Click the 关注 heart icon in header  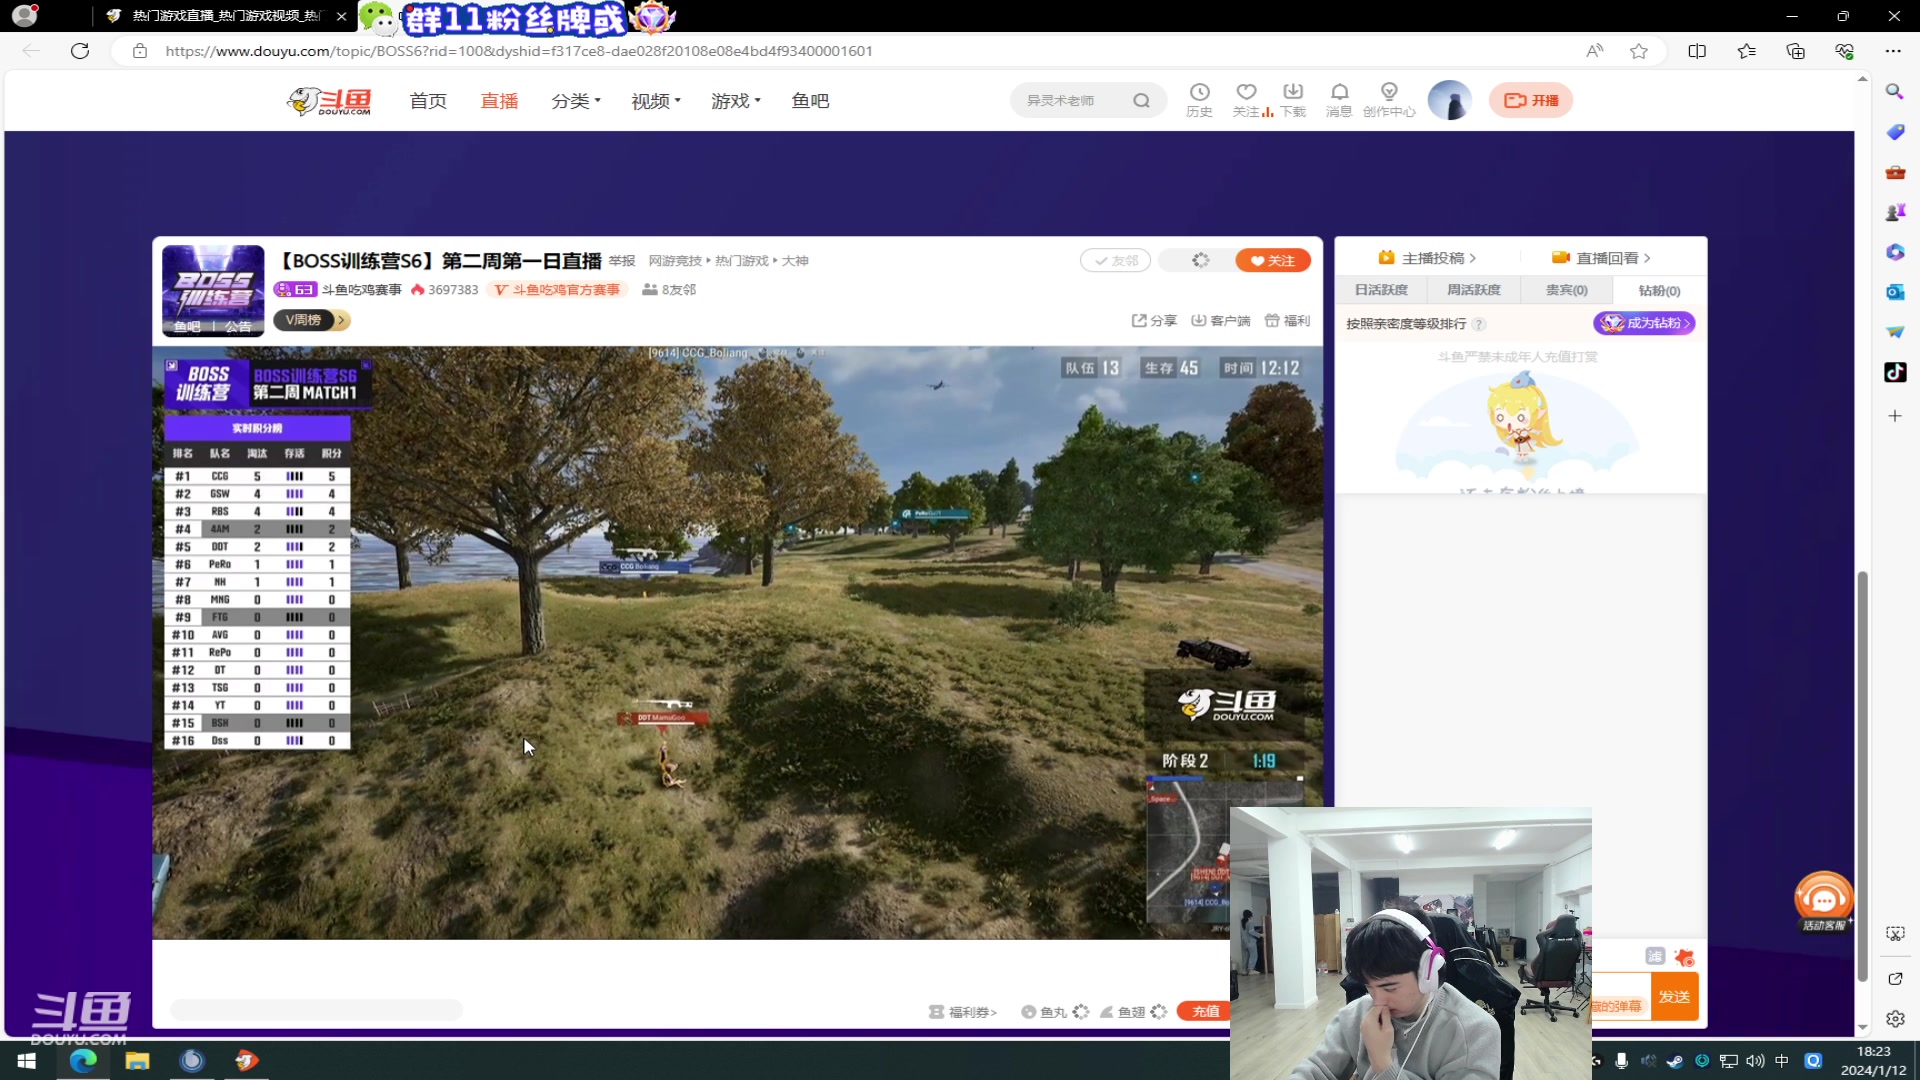click(x=1246, y=92)
